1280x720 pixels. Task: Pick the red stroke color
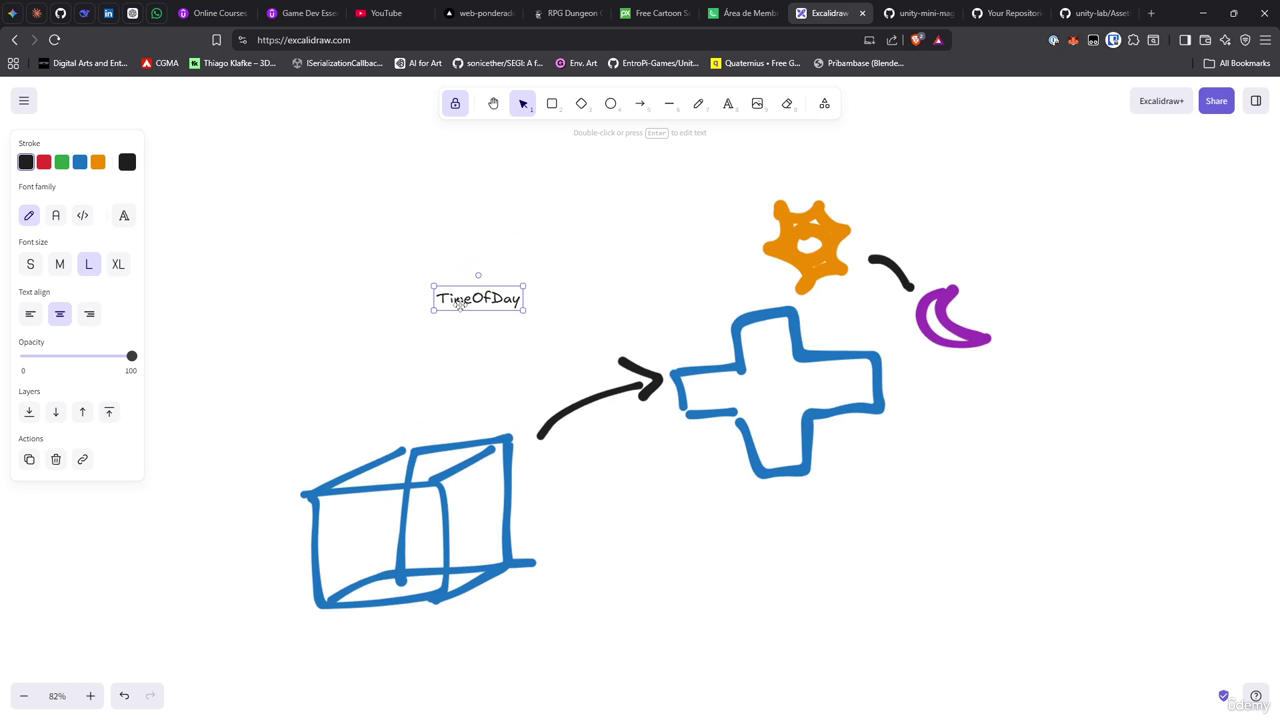44,162
